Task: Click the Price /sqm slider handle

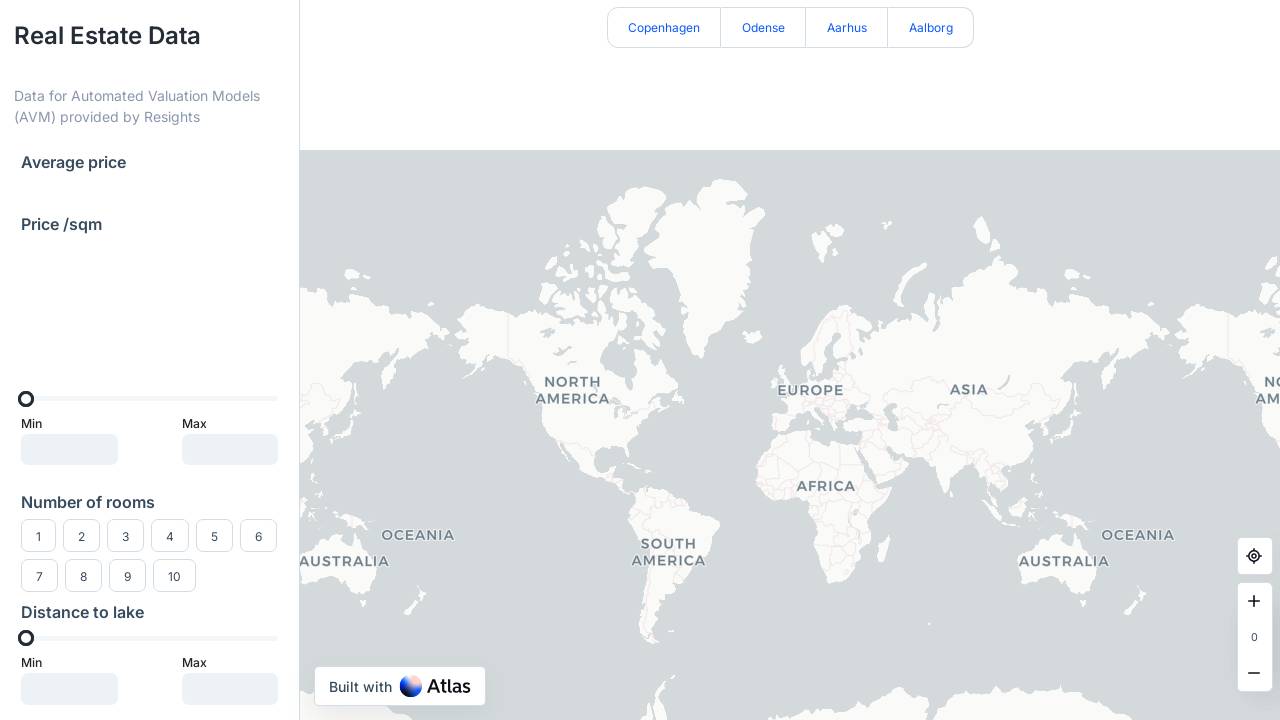Action: 26,399
